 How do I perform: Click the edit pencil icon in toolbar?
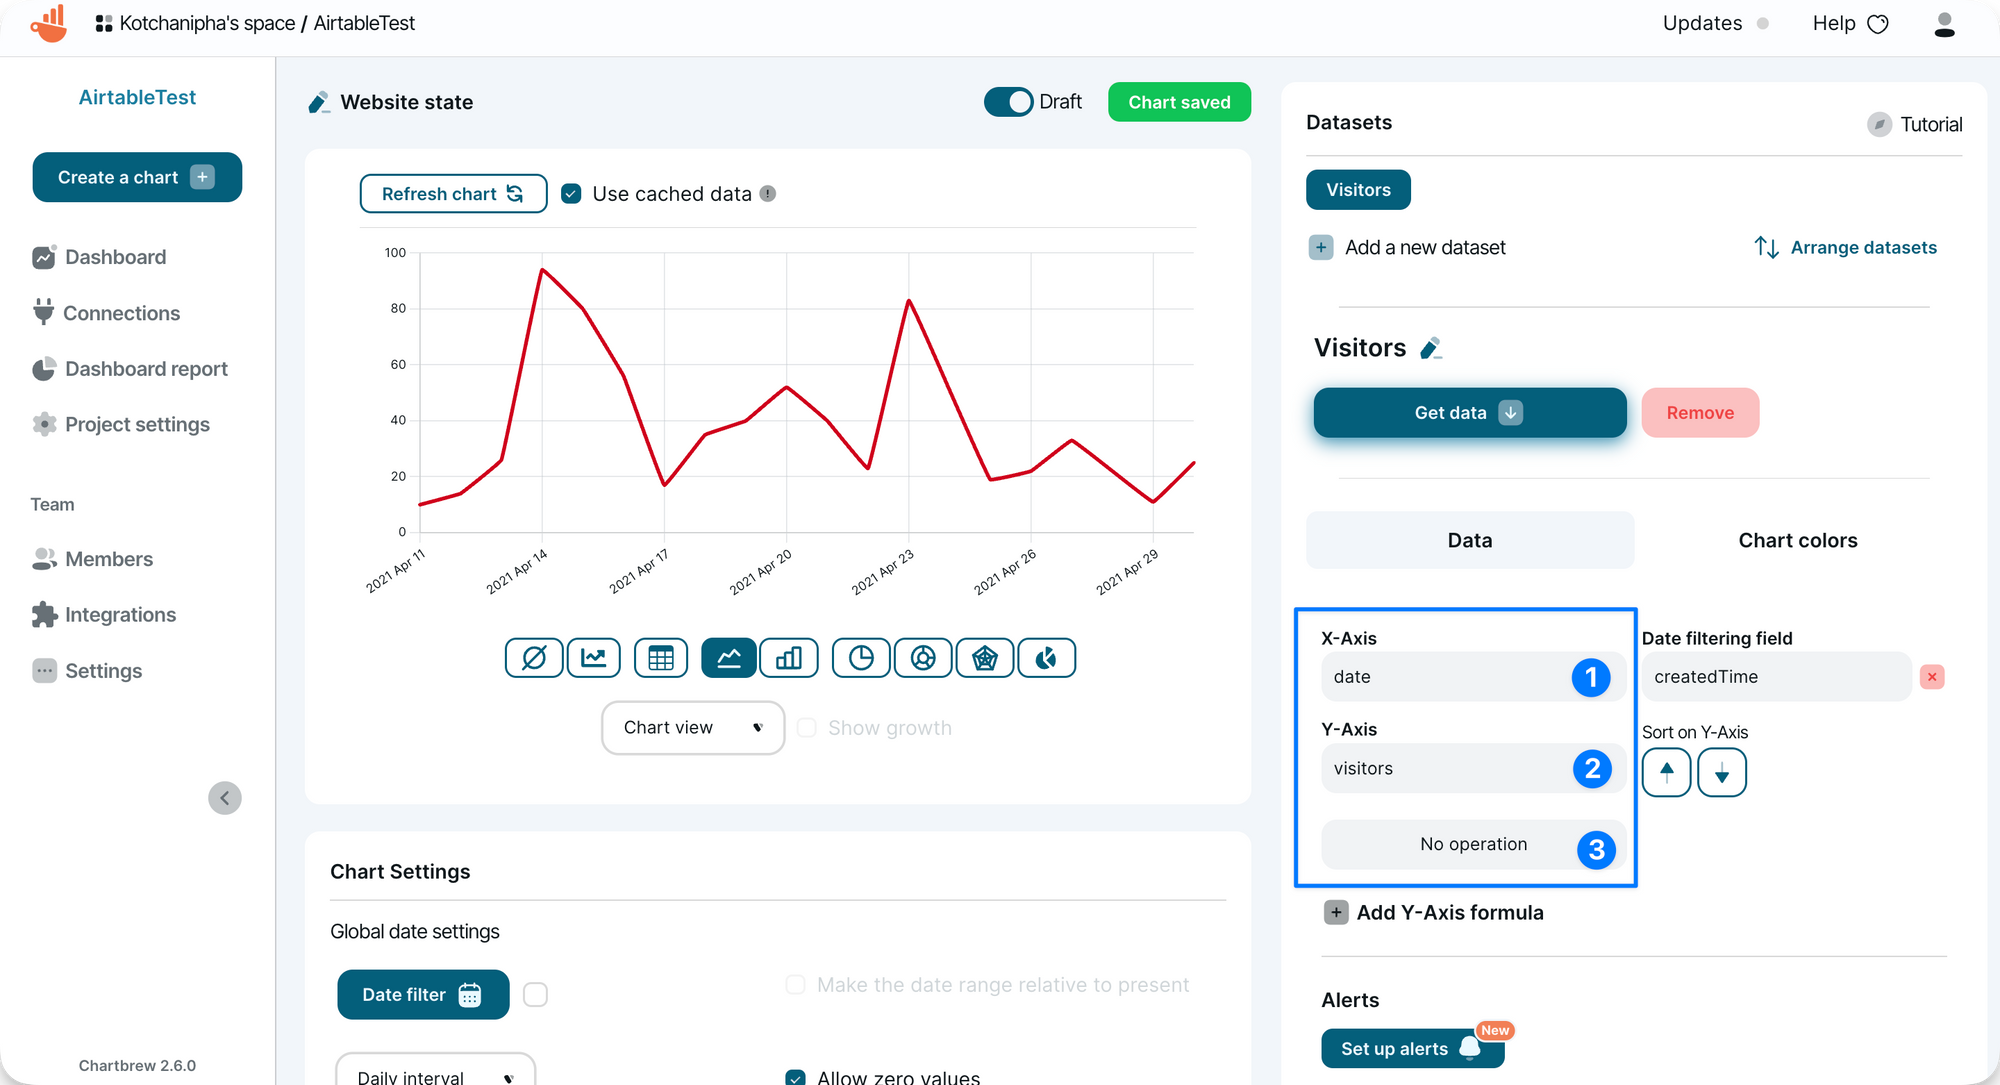click(318, 102)
